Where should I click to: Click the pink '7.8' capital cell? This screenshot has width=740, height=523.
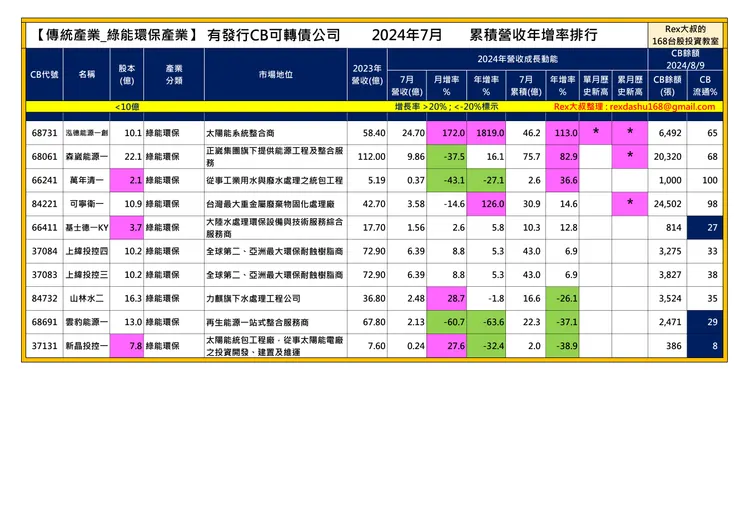126,346
